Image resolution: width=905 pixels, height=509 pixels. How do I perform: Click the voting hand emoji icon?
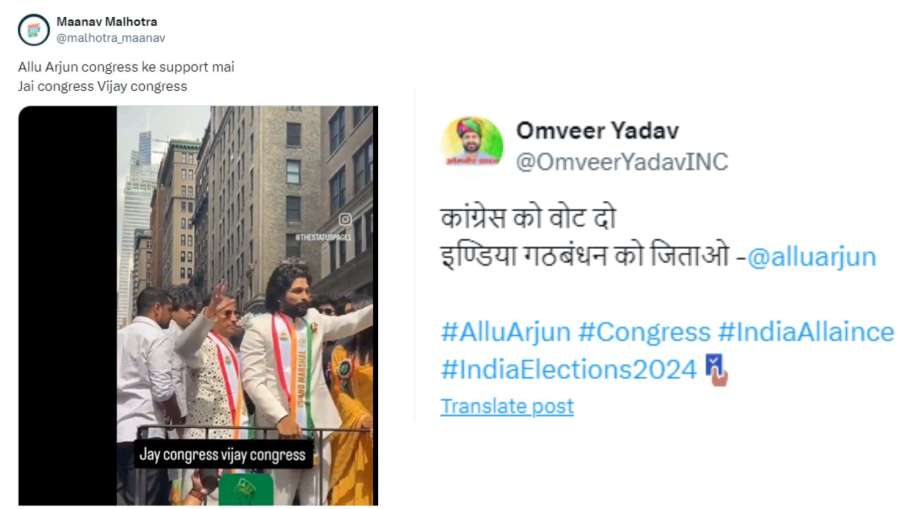pyautogui.click(x=716, y=370)
